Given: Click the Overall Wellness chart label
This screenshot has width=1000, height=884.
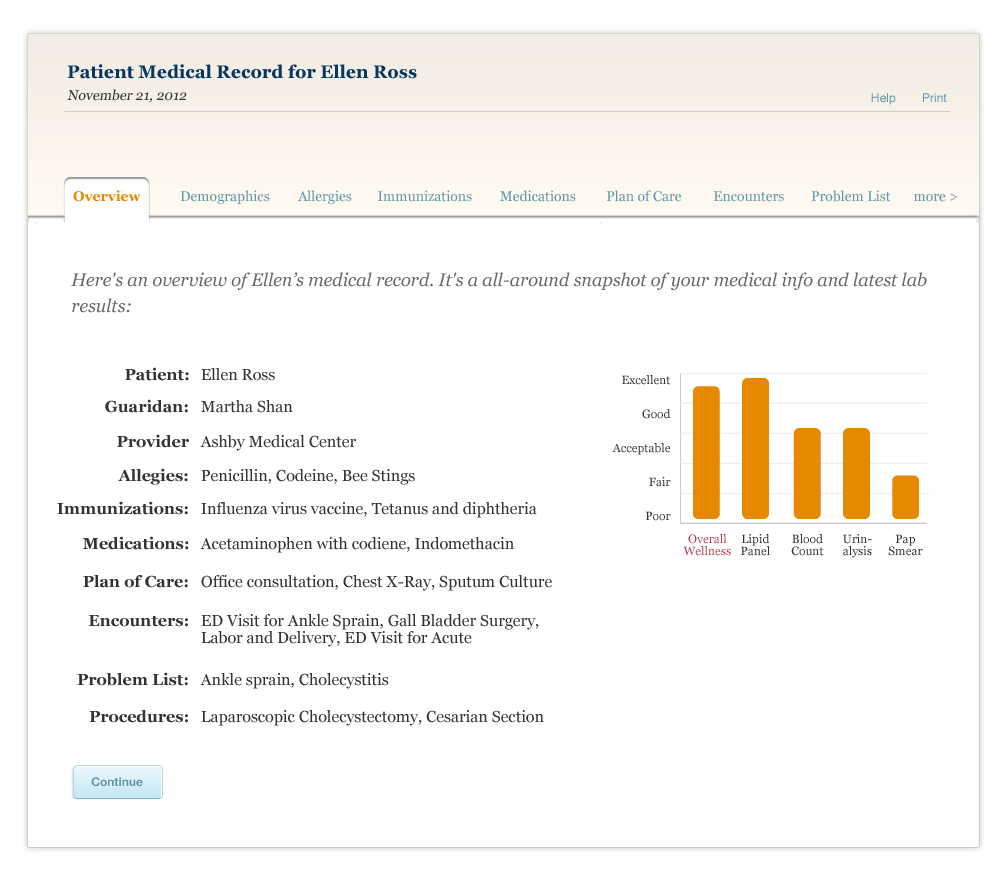Looking at the screenshot, I should 707,545.
